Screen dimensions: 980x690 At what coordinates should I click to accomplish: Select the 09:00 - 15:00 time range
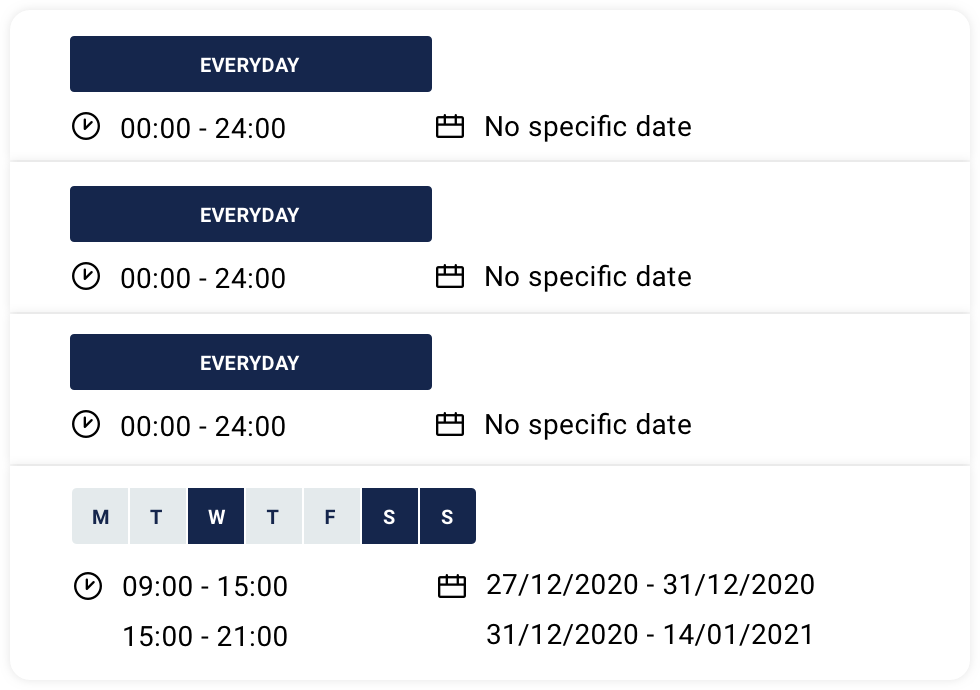[x=205, y=586]
